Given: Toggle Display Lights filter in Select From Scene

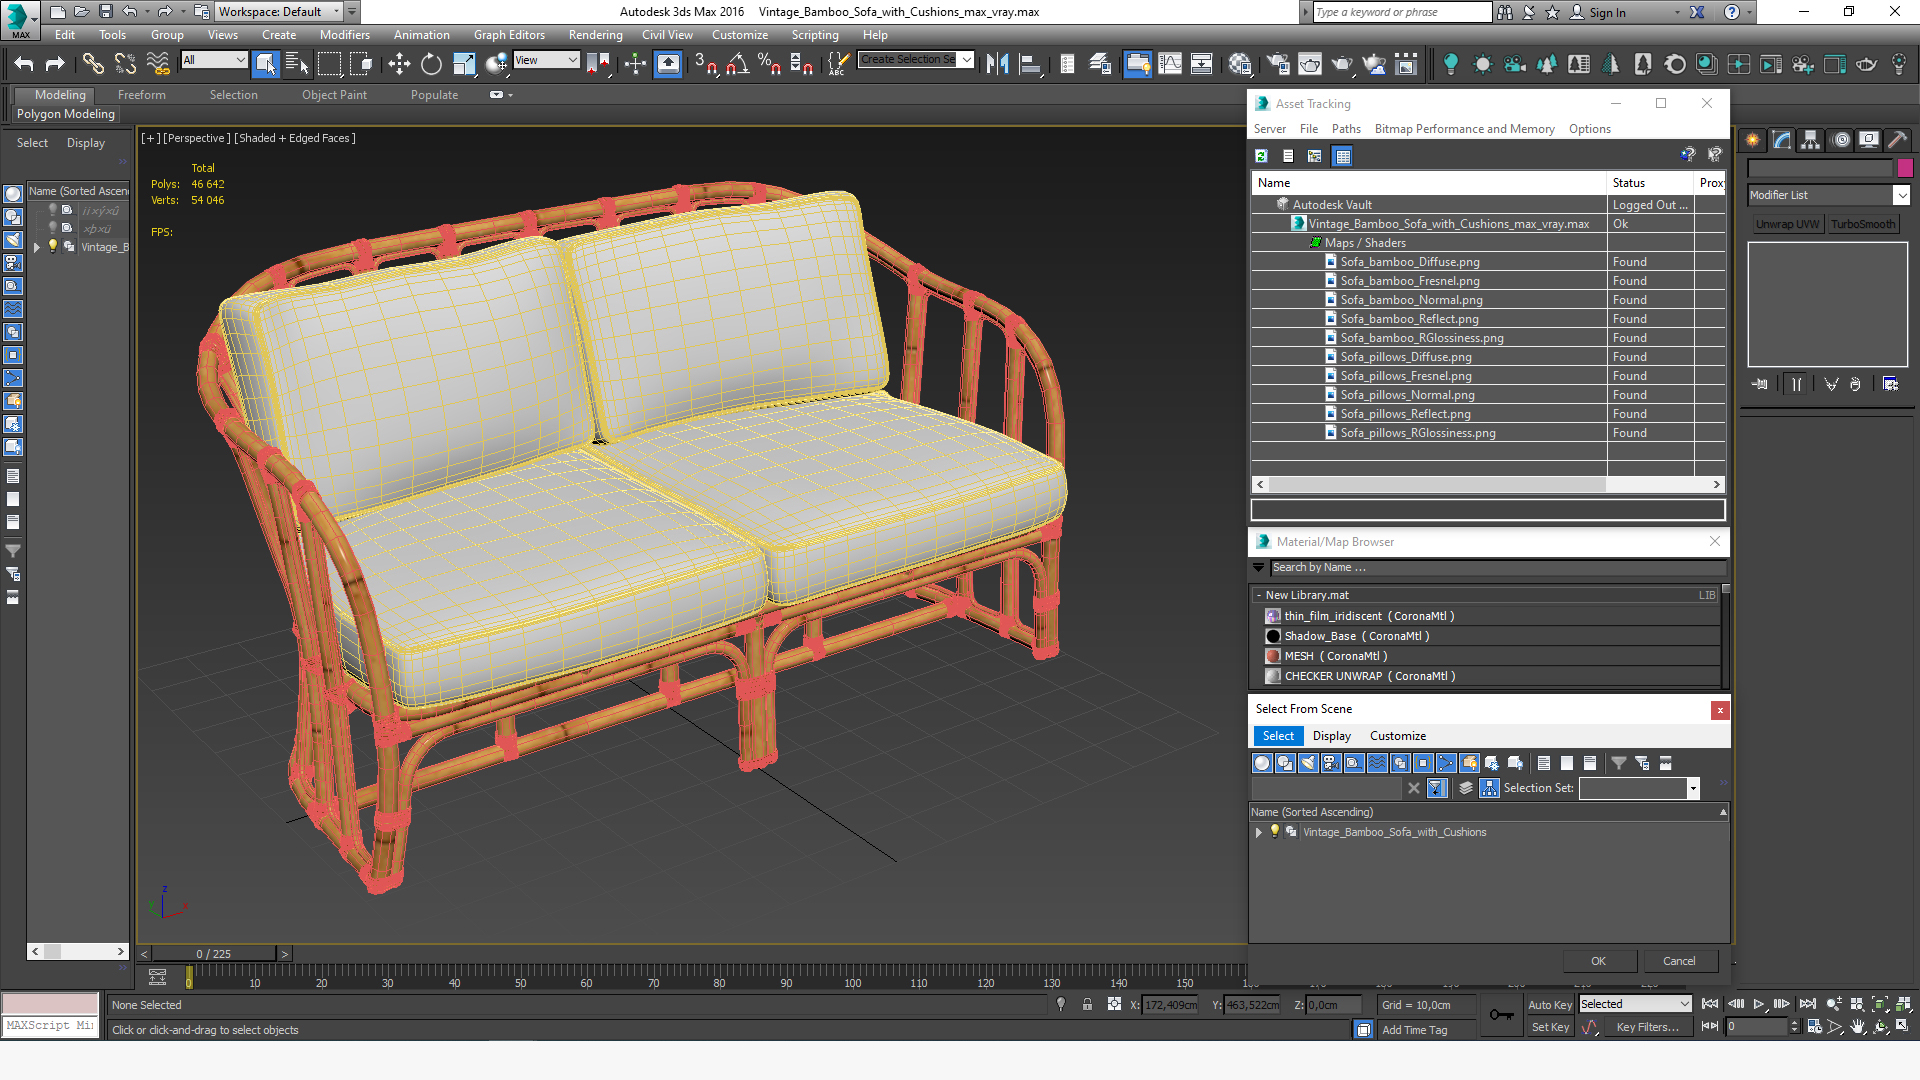Looking at the screenshot, I should click(1308, 763).
